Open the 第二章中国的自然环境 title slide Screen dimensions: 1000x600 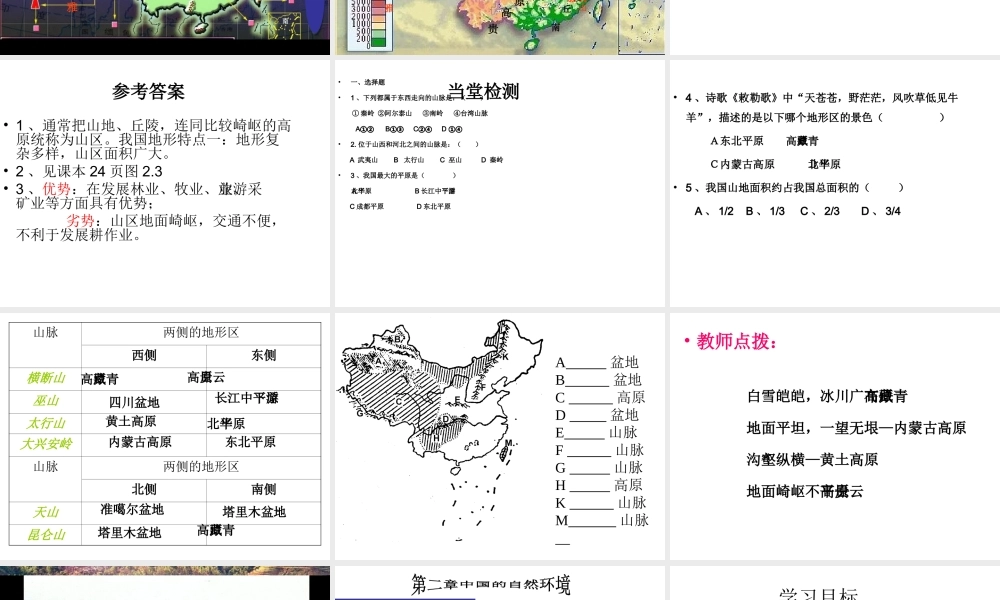click(499, 583)
